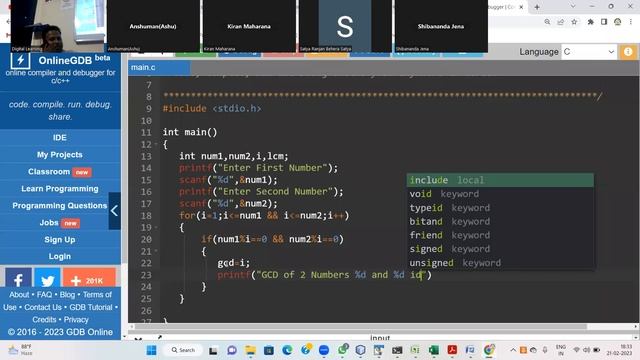Screen dimensions: 640x360
Task: Open the Chat app on taskbar
Action: pos(232,350)
